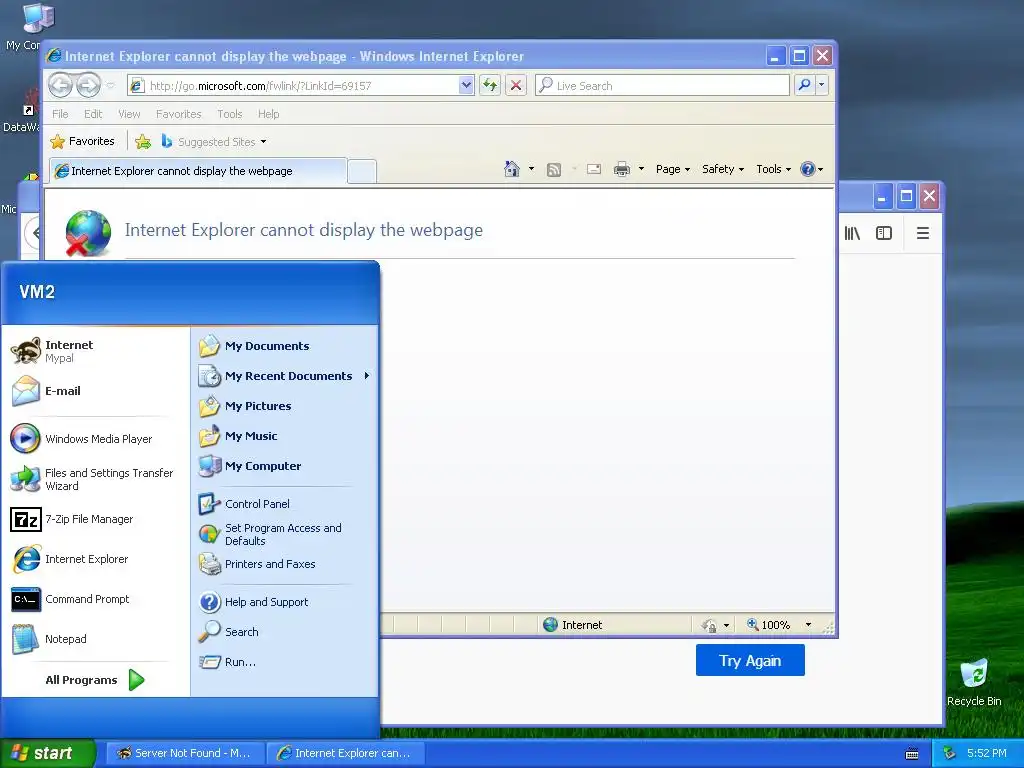Click the Favorites button
The height and width of the screenshot is (768, 1024).
click(x=83, y=141)
